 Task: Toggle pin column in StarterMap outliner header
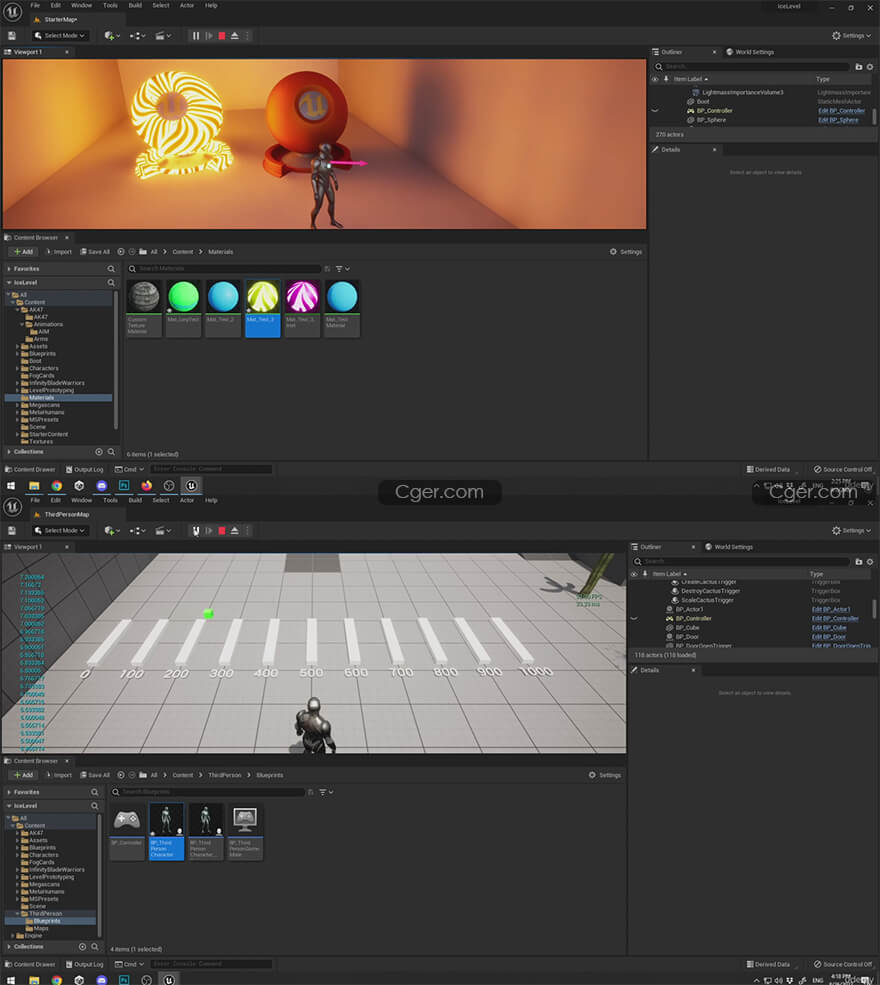point(666,79)
